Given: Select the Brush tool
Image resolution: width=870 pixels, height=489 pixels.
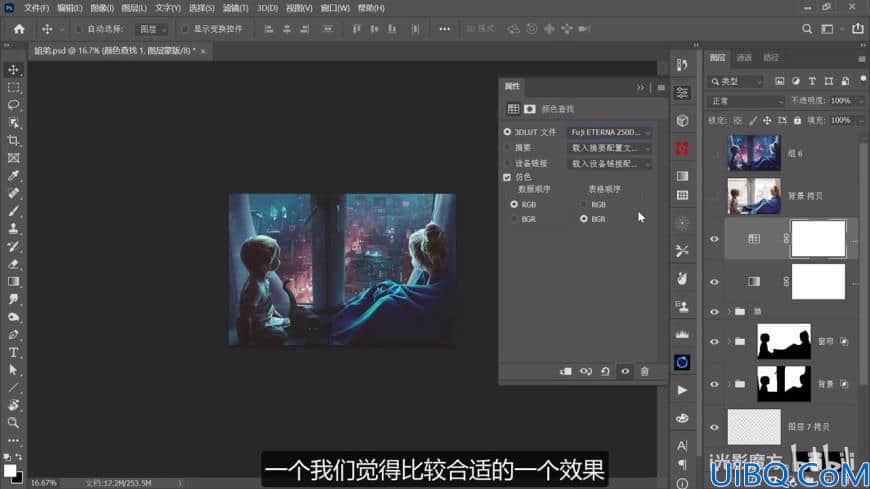Looking at the screenshot, I should [x=13, y=211].
